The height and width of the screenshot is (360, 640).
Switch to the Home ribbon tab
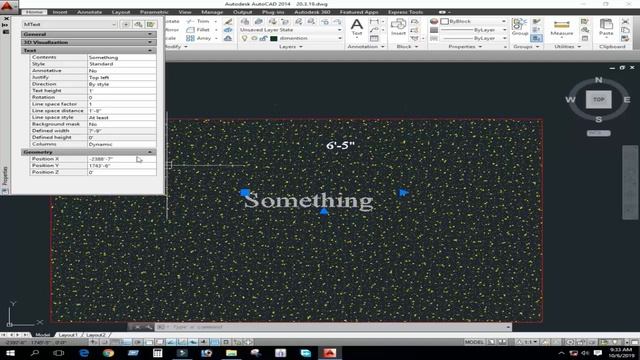coord(34,12)
